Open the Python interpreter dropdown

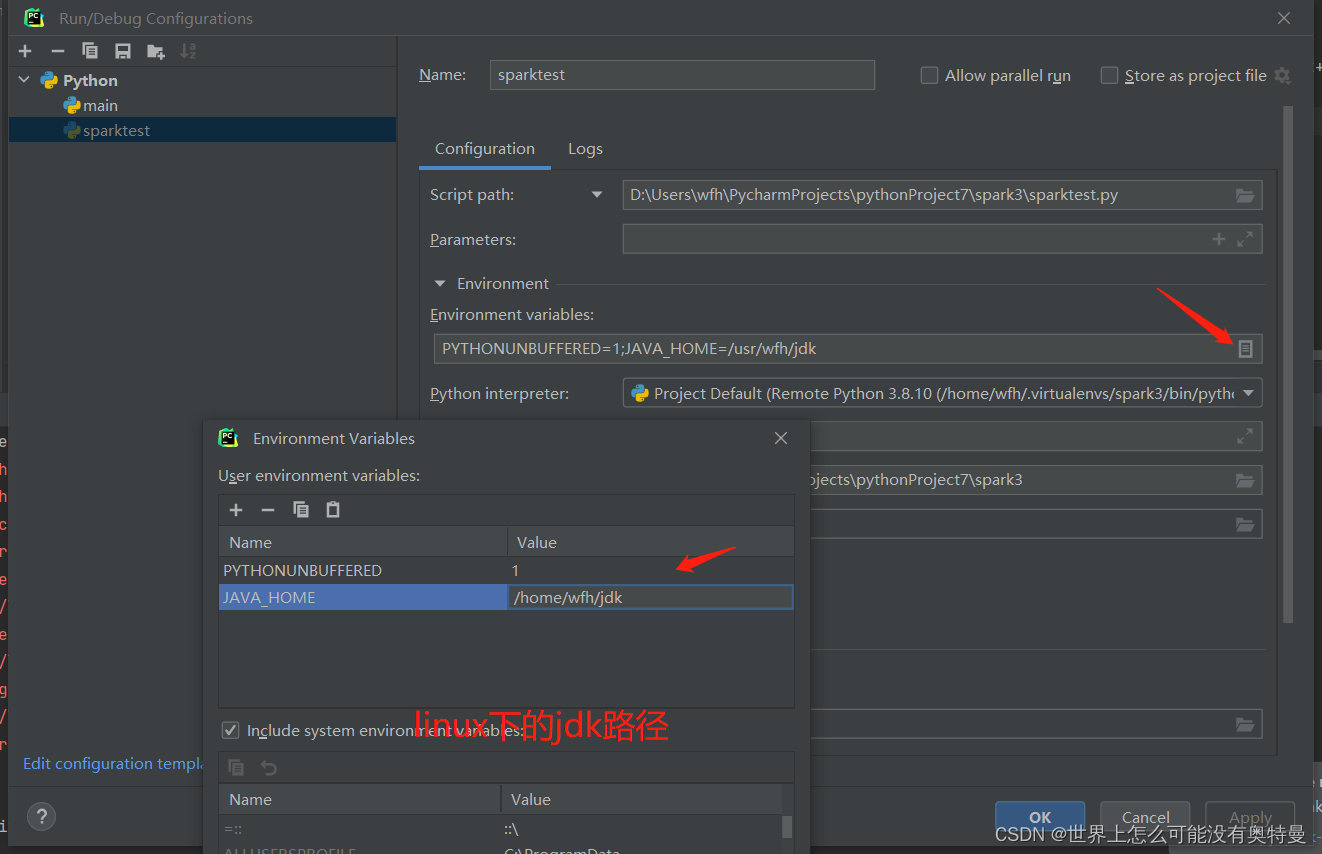point(1248,394)
